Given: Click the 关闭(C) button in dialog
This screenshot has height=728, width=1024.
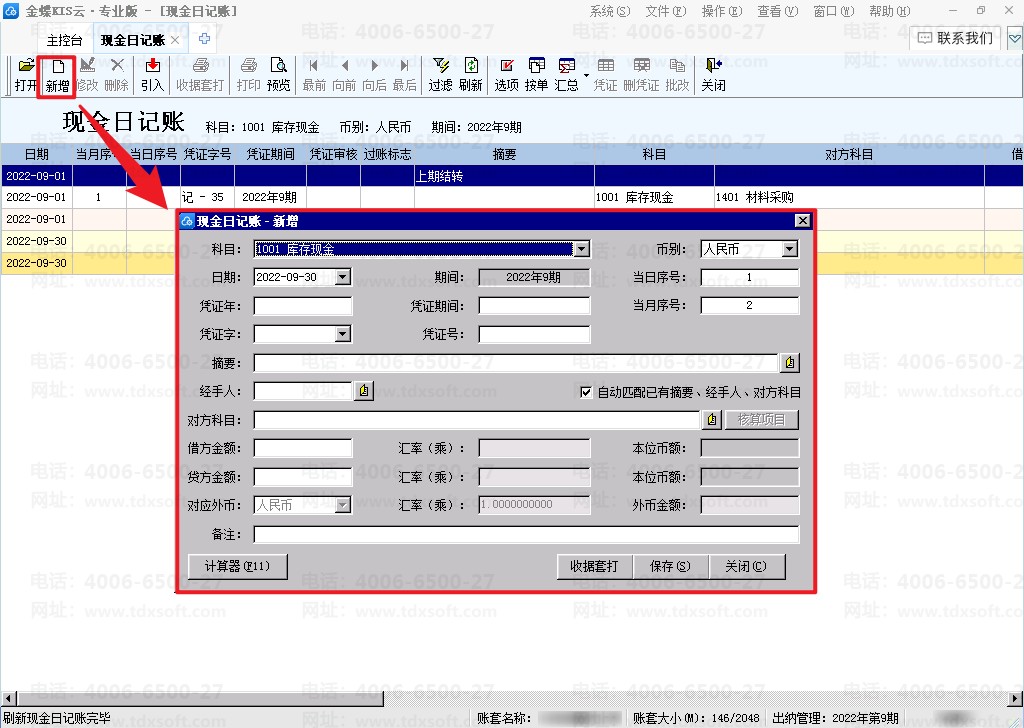Looking at the screenshot, I should tap(746, 566).
